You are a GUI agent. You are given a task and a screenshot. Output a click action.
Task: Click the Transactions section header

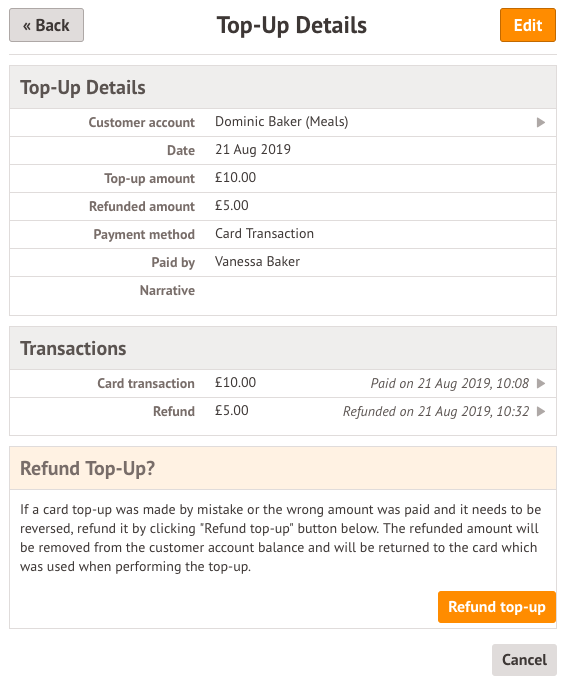283,348
